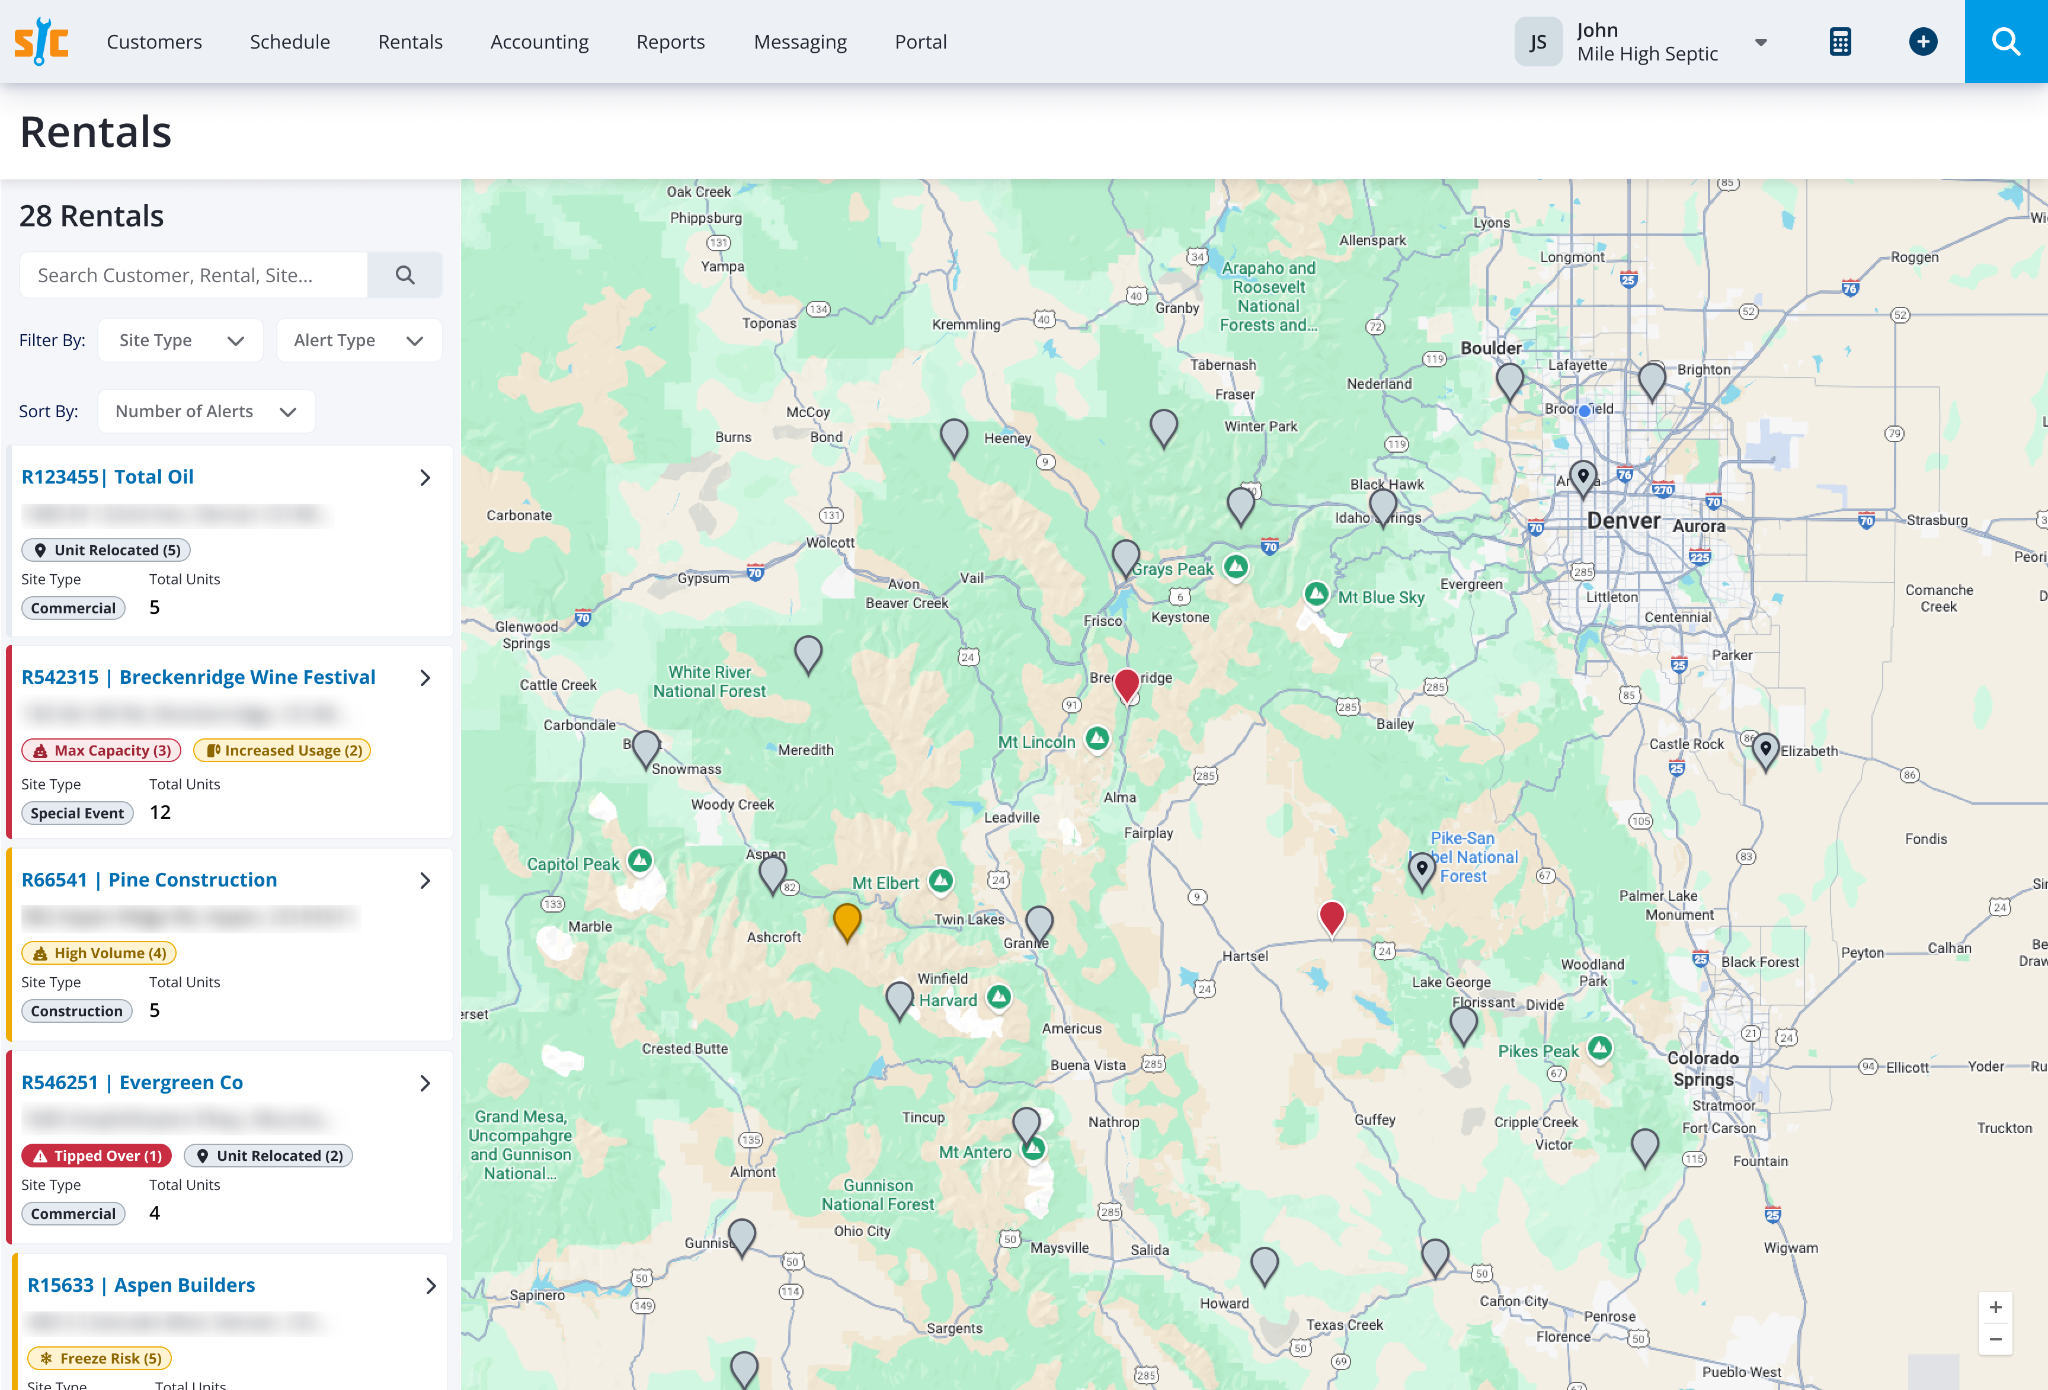Expand the Aspen Builders card chevron
2048x1390 pixels.
(431, 1286)
